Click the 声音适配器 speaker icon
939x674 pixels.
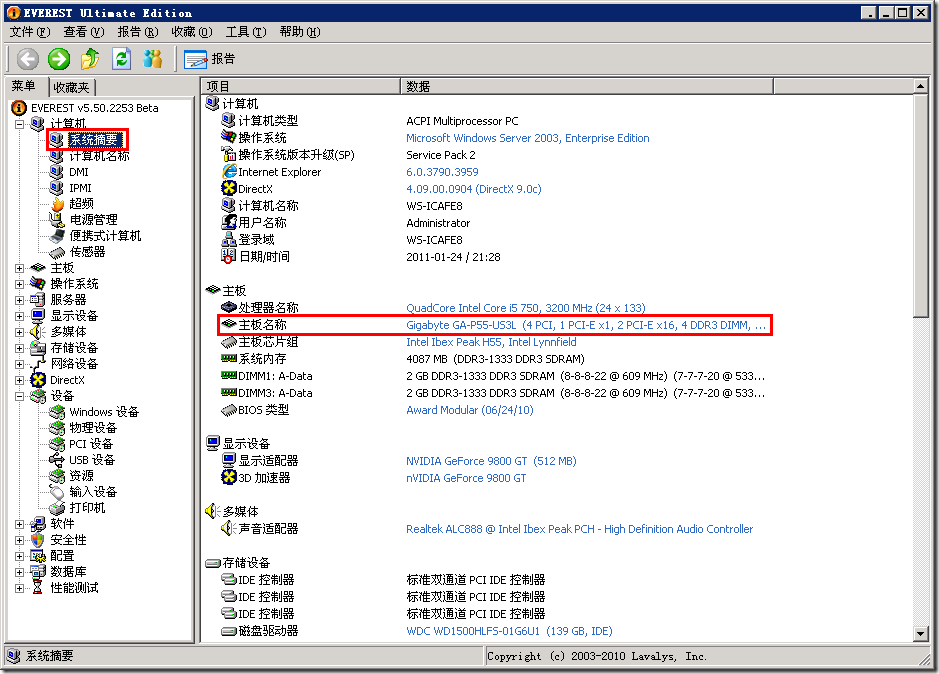pyautogui.click(x=229, y=528)
